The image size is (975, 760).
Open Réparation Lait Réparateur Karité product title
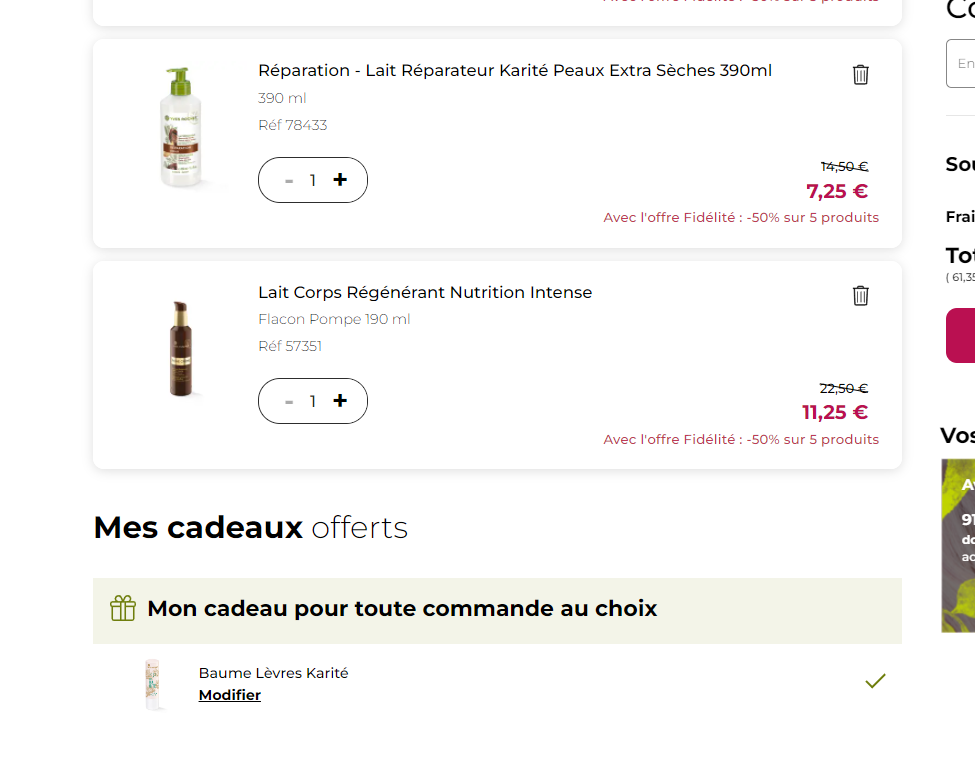pyautogui.click(x=514, y=71)
